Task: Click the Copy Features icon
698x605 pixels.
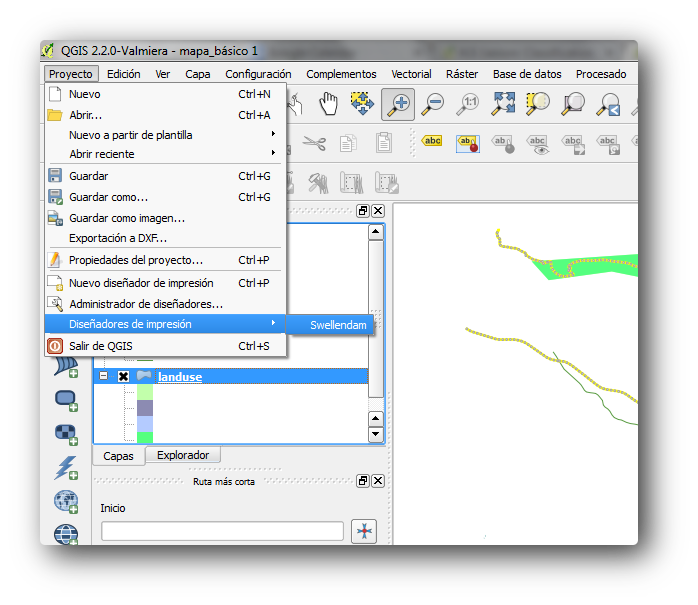Action: point(348,143)
